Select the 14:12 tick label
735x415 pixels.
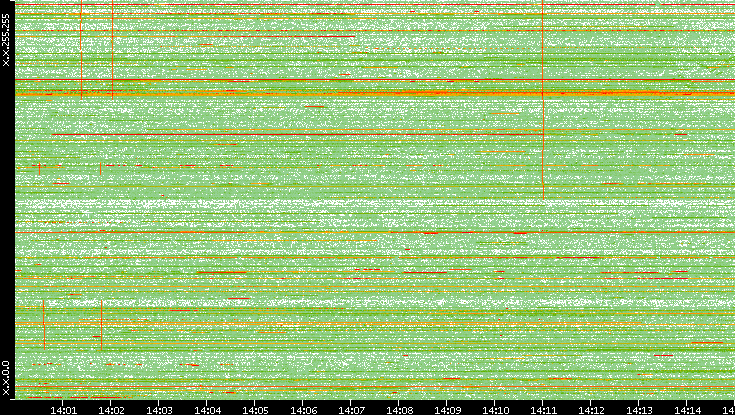click(591, 410)
